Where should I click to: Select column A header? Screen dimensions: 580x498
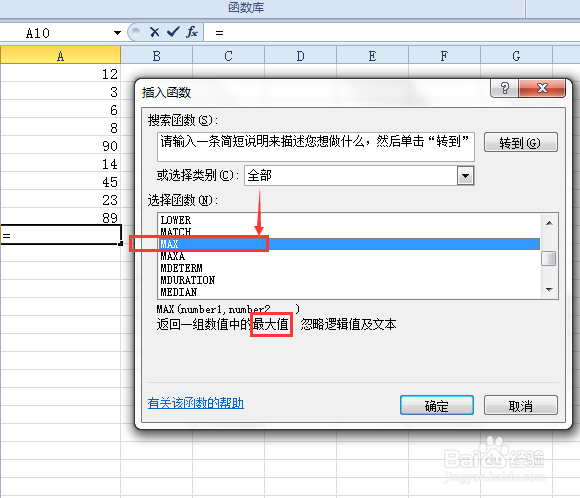coord(60,55)
